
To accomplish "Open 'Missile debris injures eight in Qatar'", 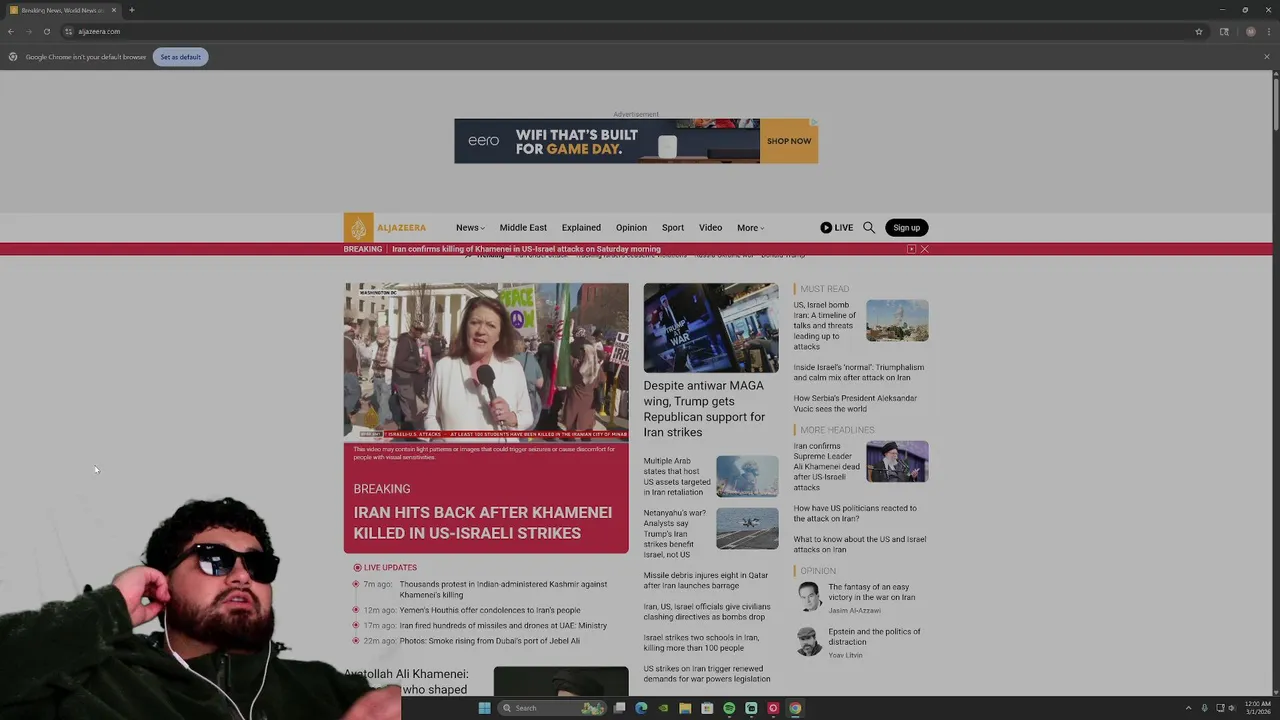I will click(706, 580).
